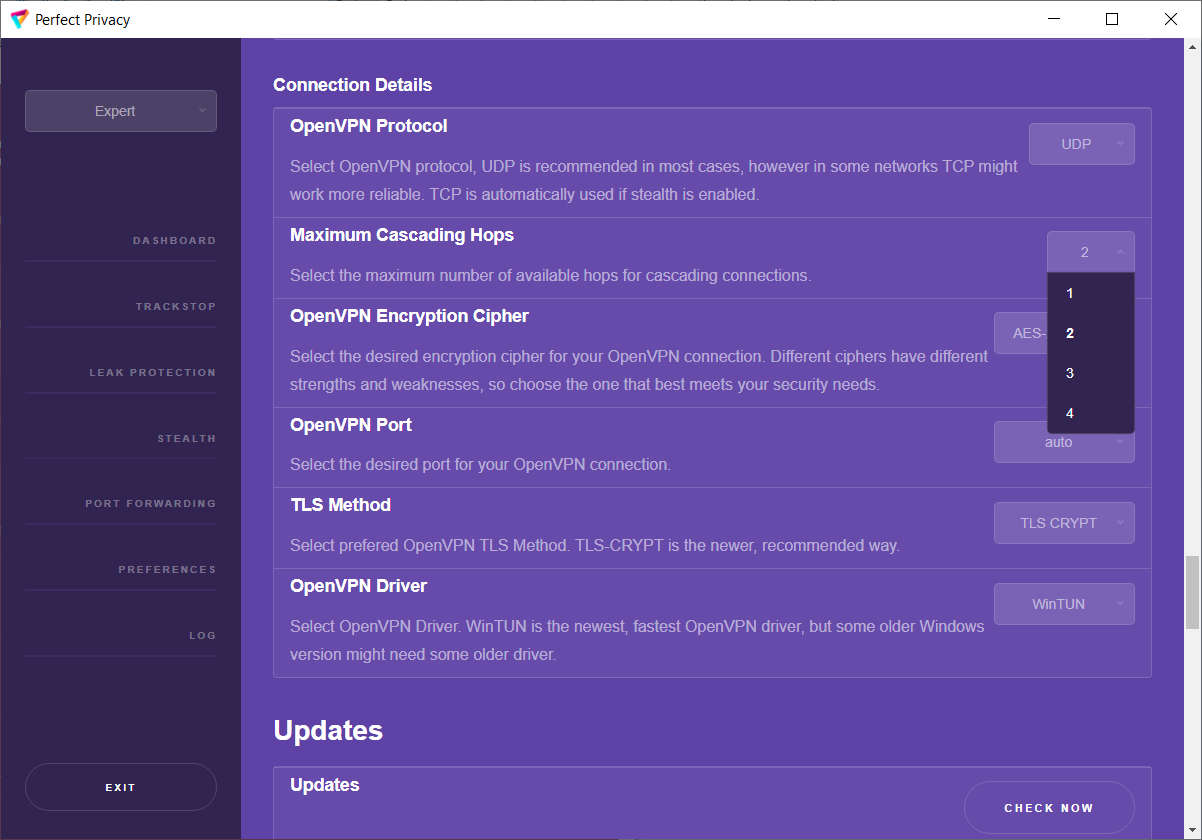Select 4 hops from the list

click(1091, 413)
